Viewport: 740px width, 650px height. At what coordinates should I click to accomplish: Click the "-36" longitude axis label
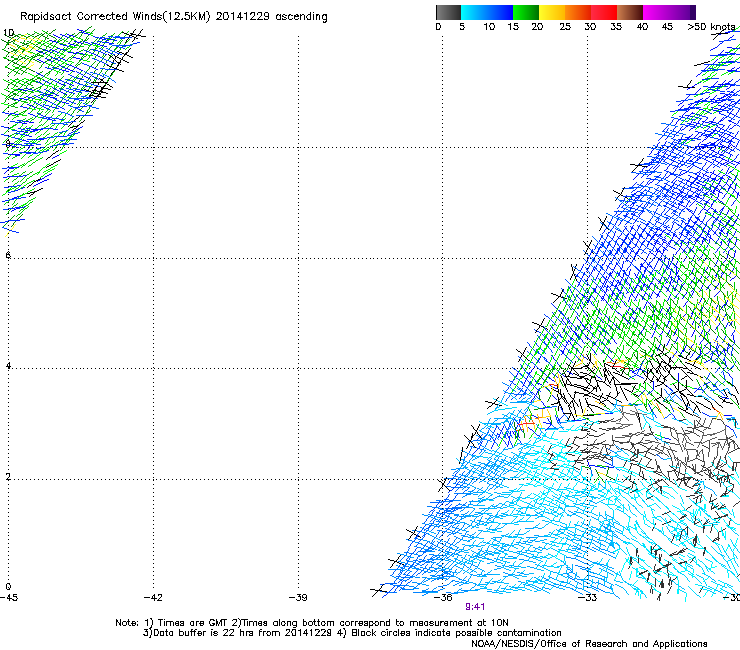tap(443, 598)
